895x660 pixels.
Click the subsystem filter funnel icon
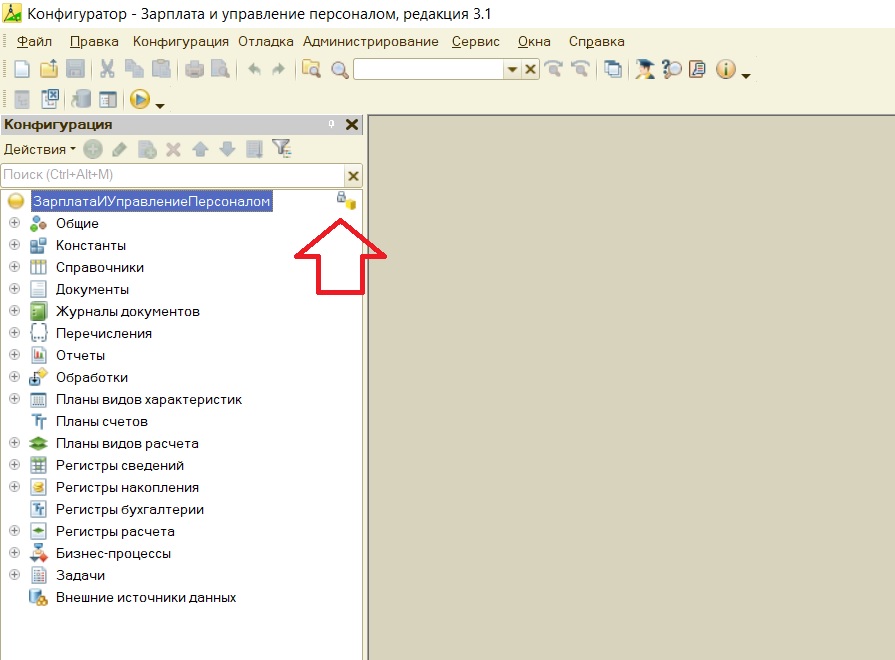281,149
